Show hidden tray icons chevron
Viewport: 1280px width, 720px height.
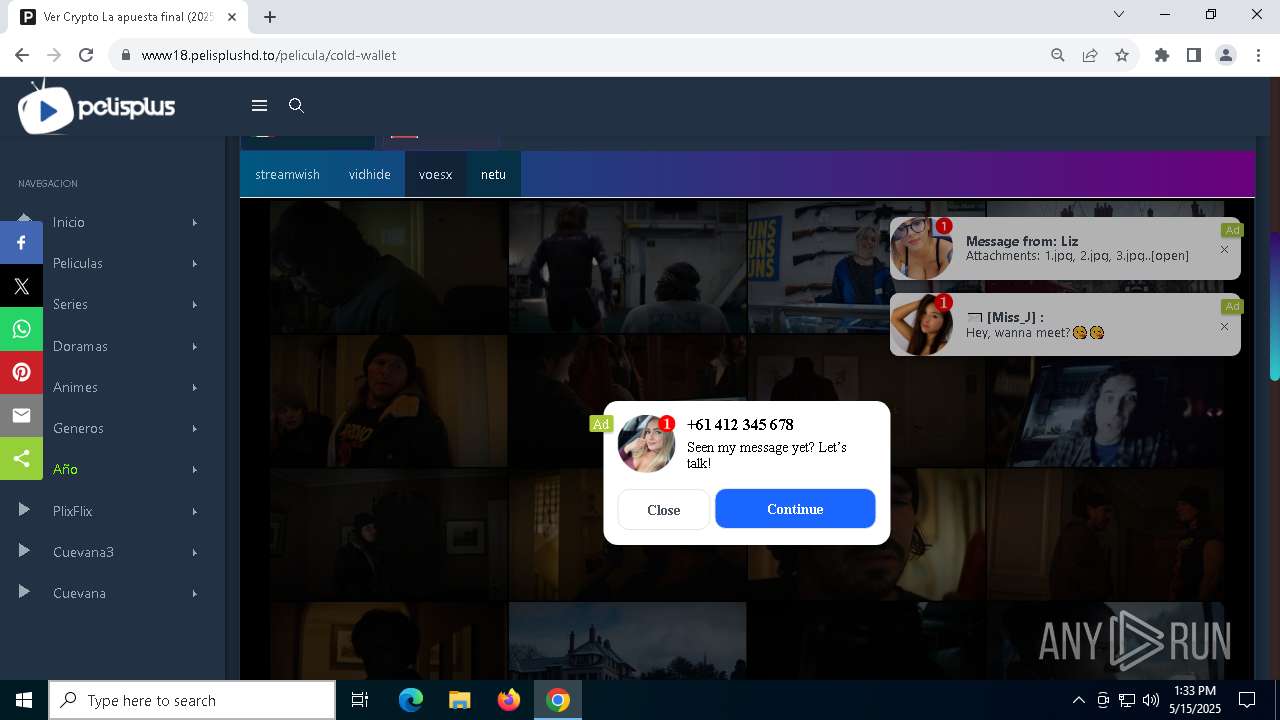pyautogui.click(x=1078, y=700)
